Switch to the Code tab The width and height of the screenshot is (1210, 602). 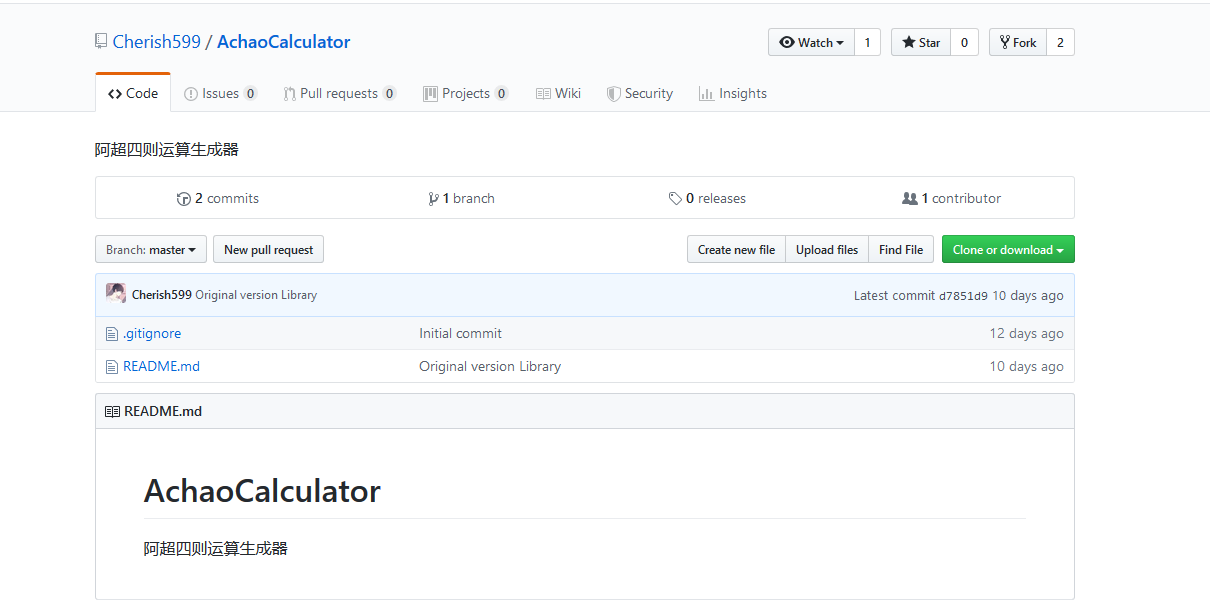click(x=133, y=93)
